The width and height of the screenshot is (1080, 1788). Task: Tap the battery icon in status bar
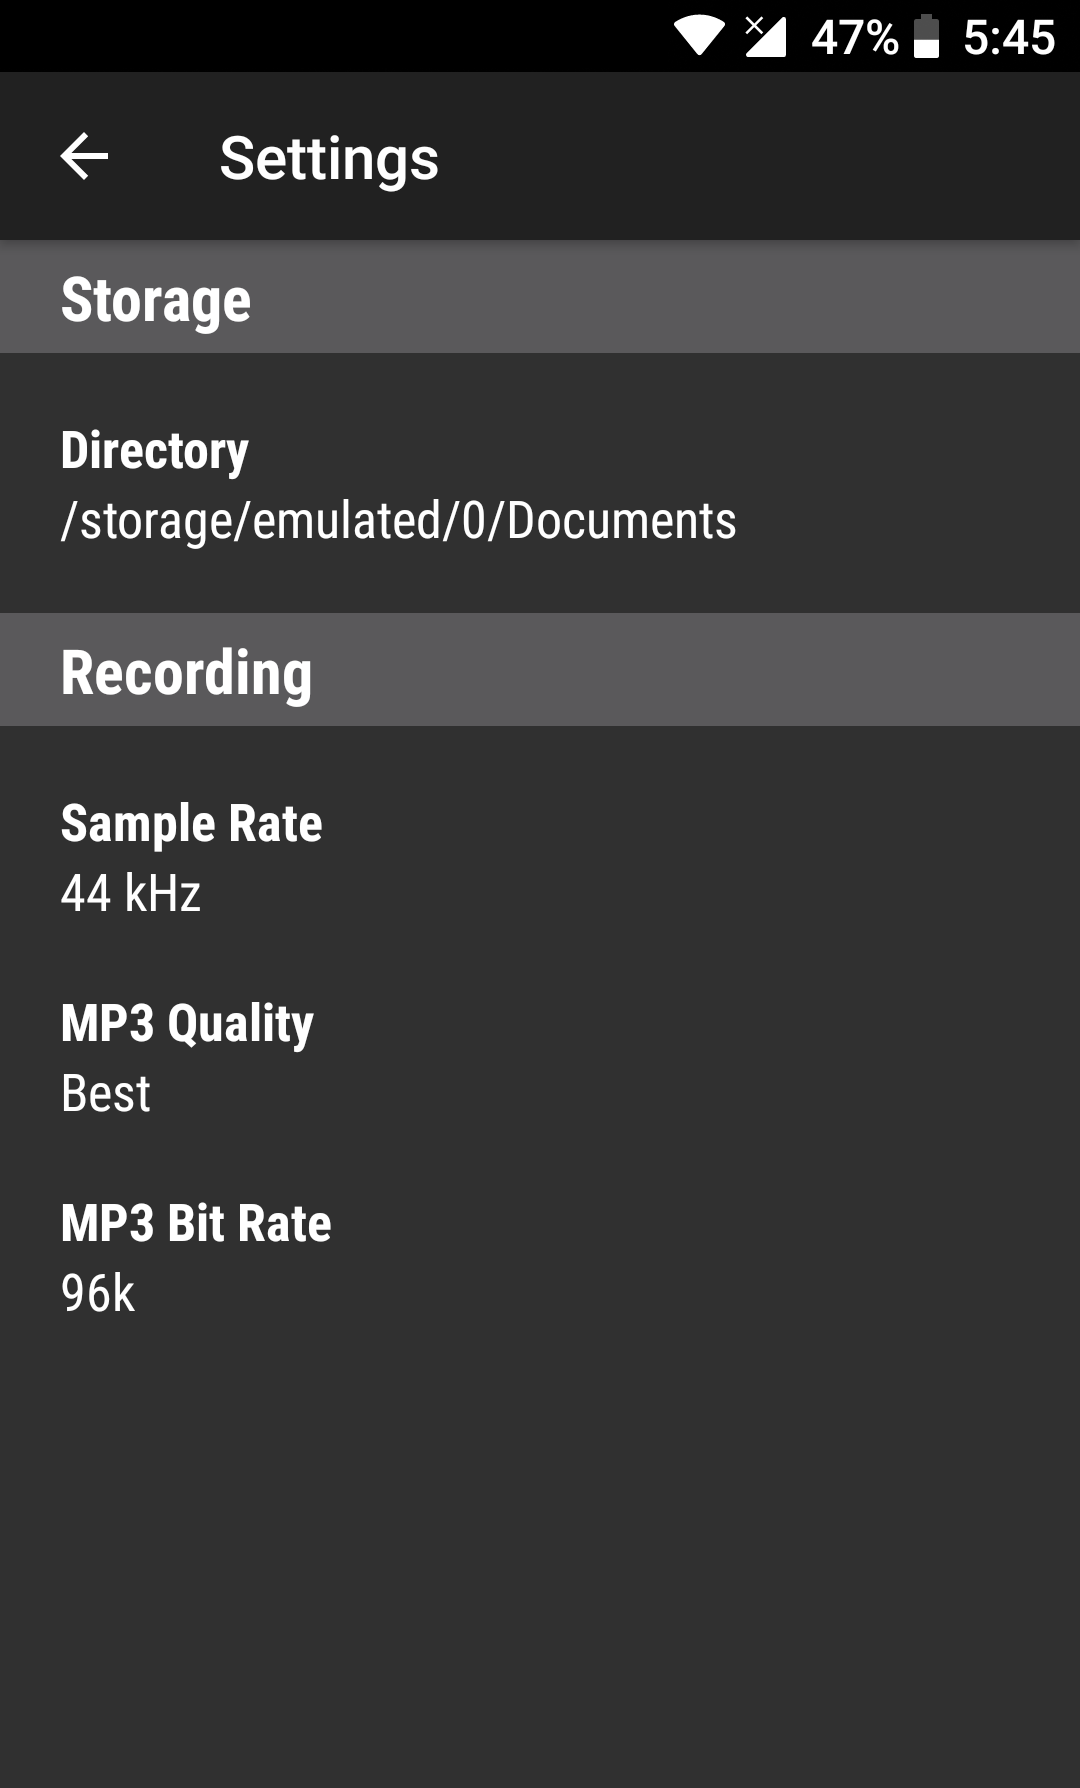point(927,36)
